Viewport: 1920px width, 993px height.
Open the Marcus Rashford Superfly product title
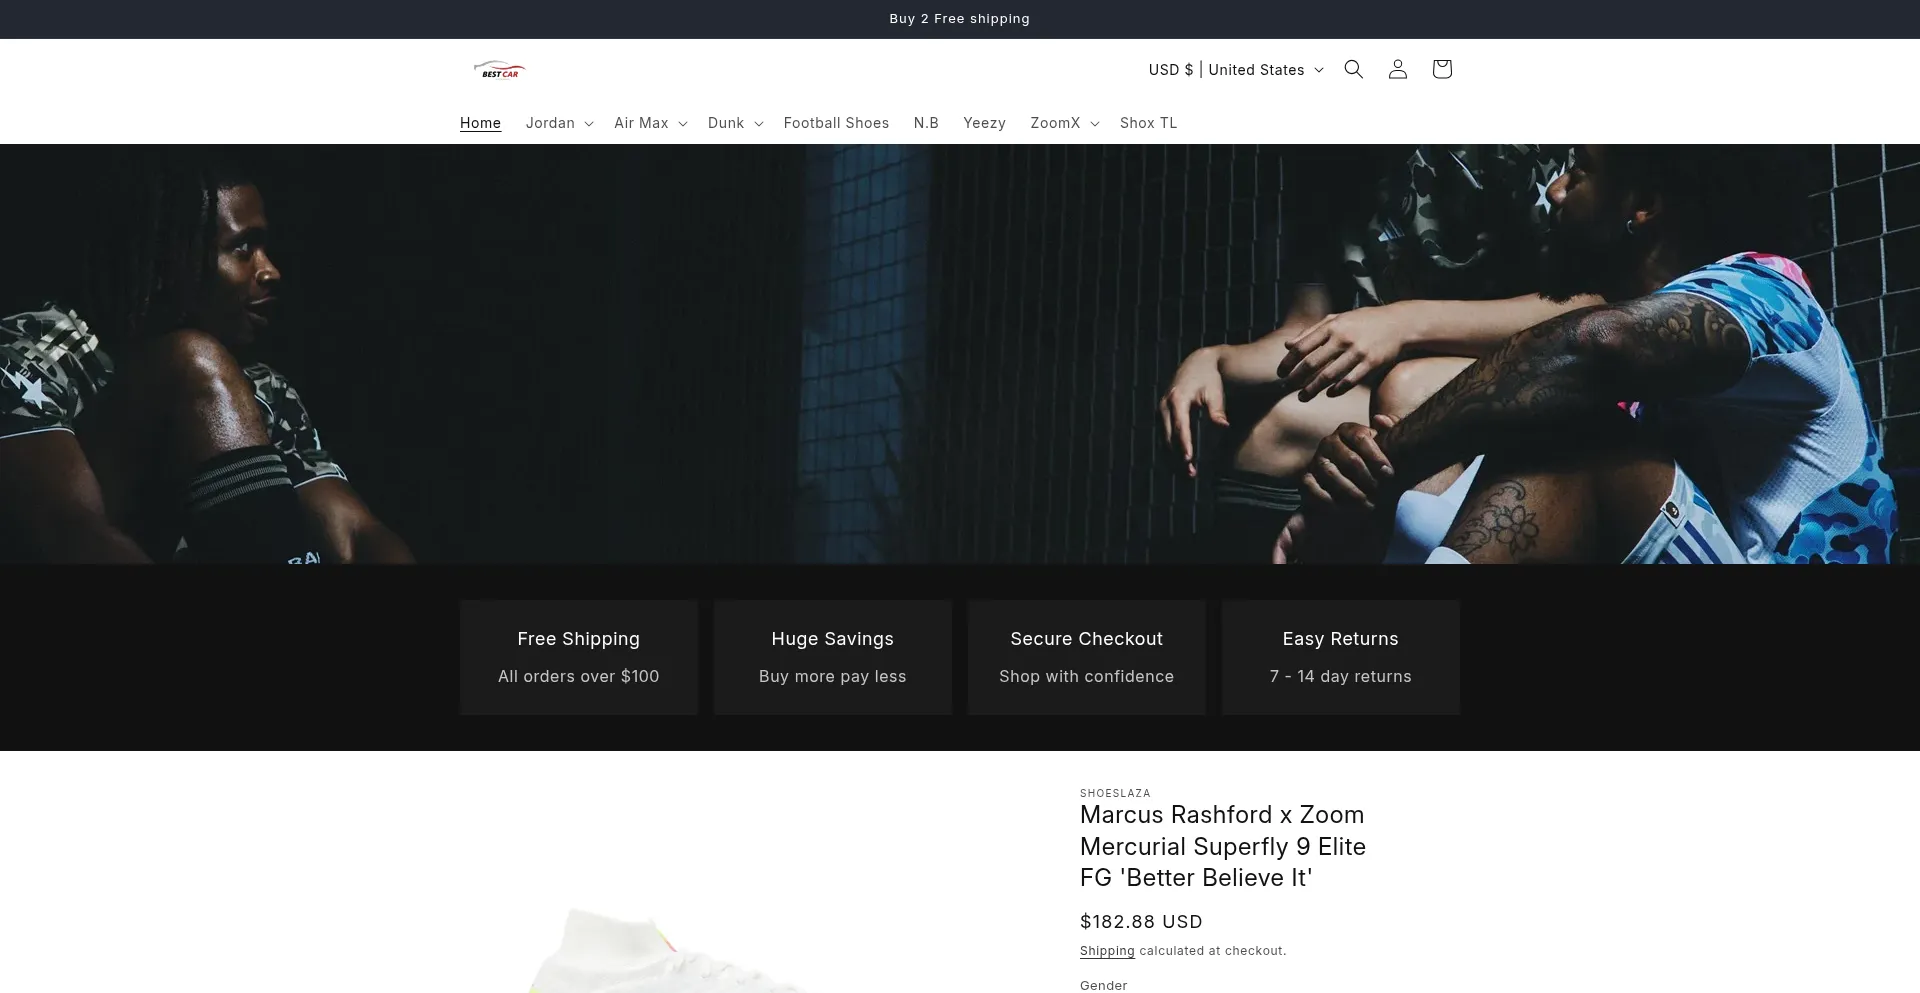pyautogui.click(x=1222, y=846)
